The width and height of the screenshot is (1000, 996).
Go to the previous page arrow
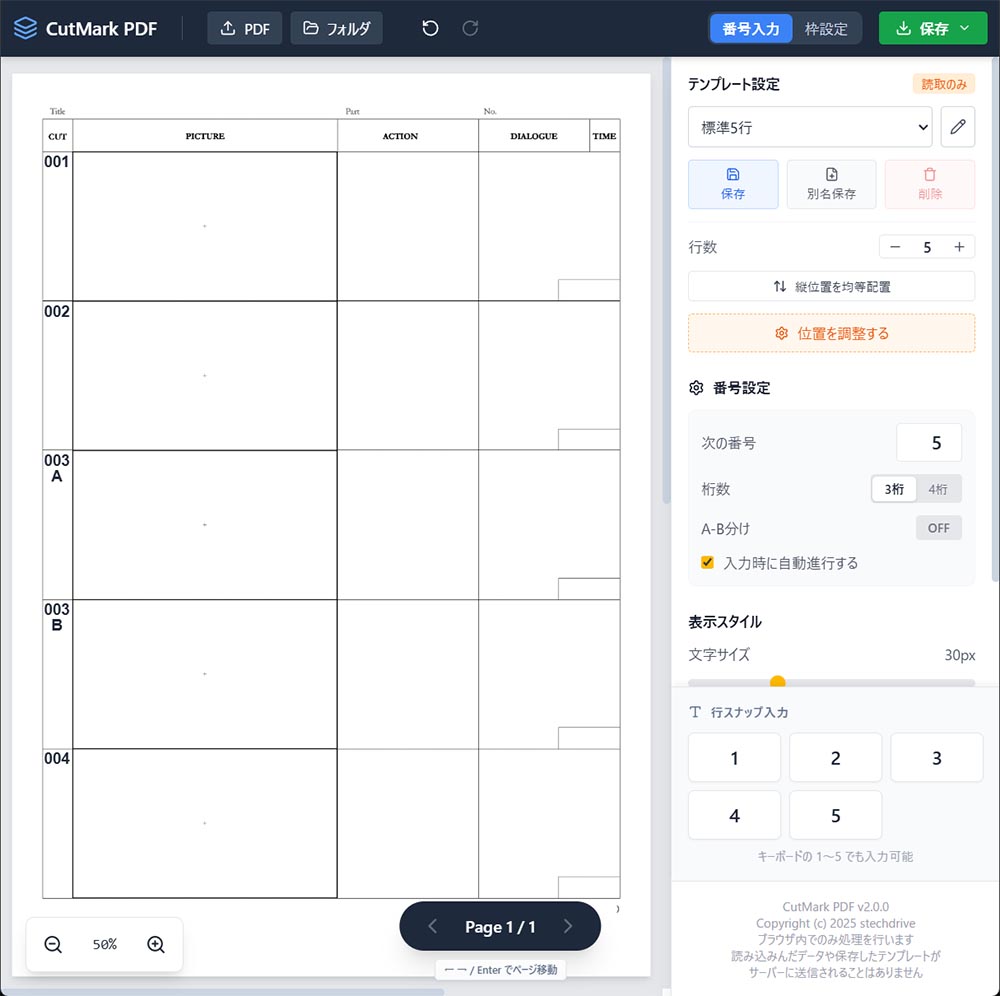pos(432,926)
